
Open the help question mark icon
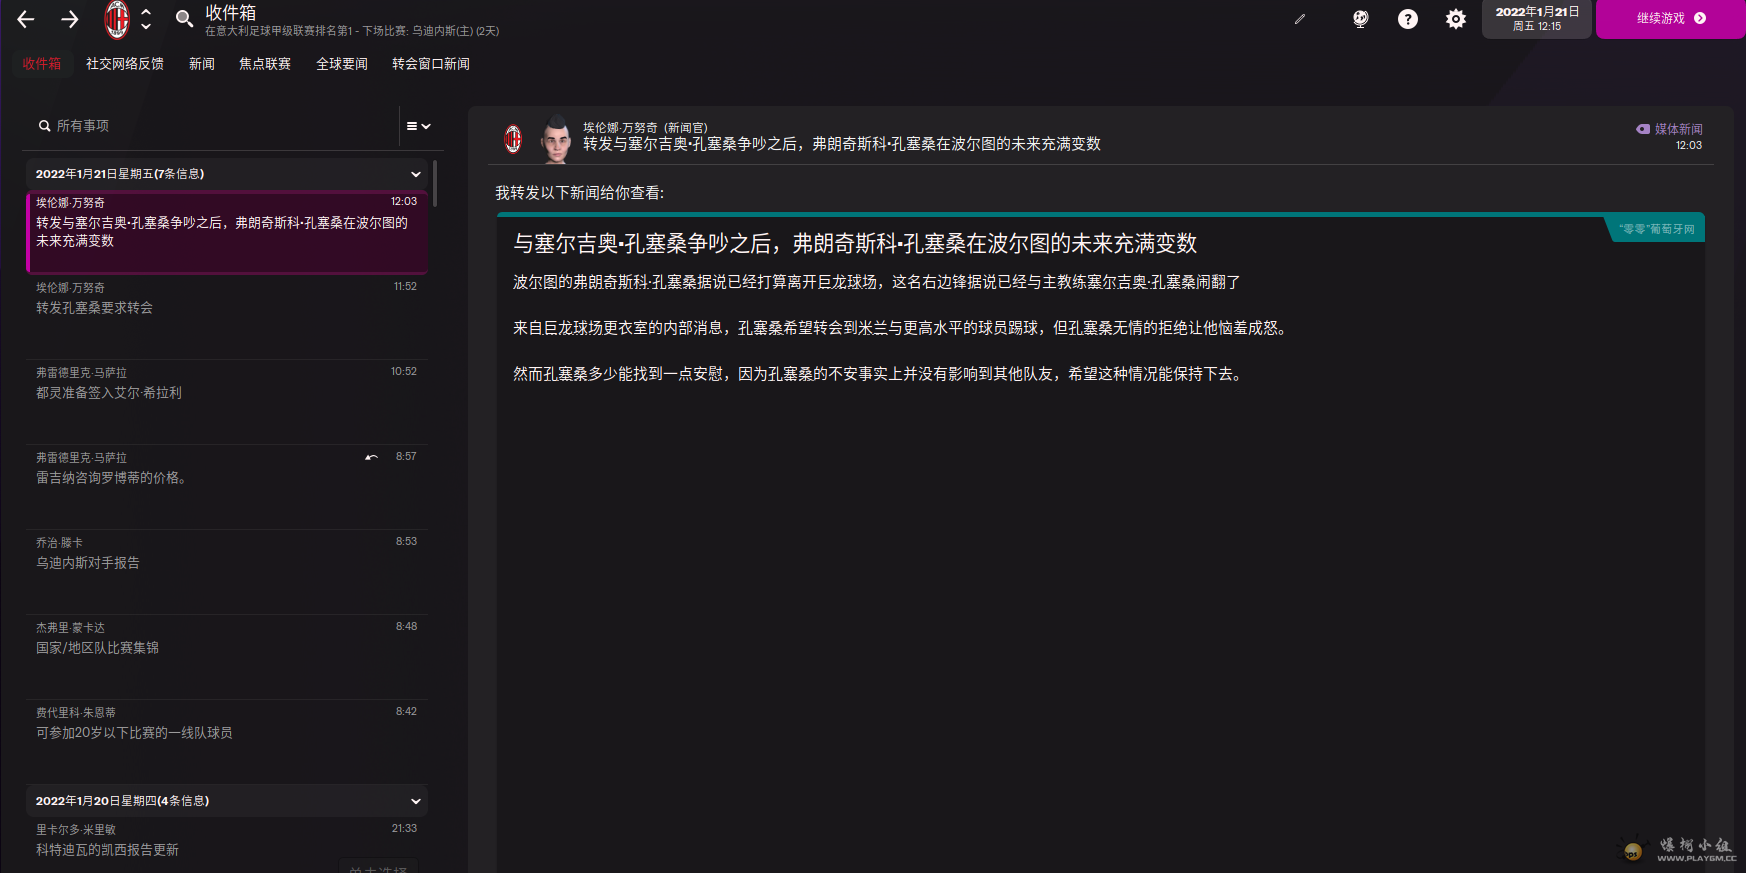pos(1408,19)
